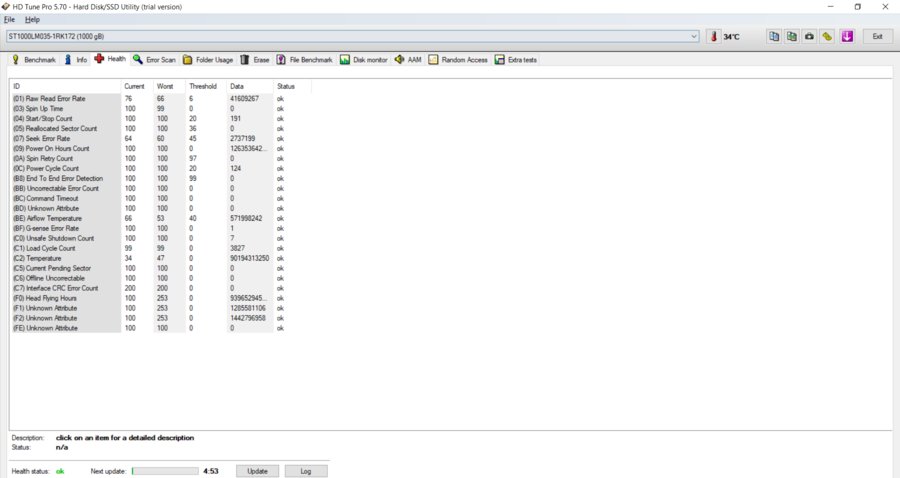Select the Unsafe Shutdown Count row
The image size is (900, 478).
point(161,238)
